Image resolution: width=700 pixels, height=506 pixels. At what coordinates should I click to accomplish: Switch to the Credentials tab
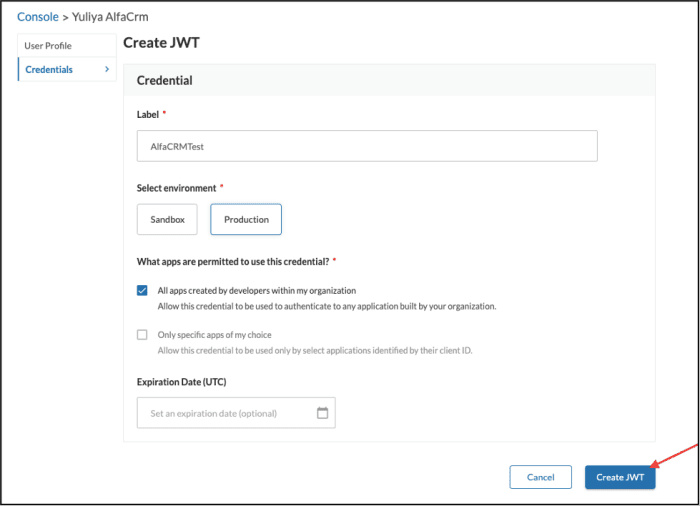pyautogui.click(x=67, y=69)
